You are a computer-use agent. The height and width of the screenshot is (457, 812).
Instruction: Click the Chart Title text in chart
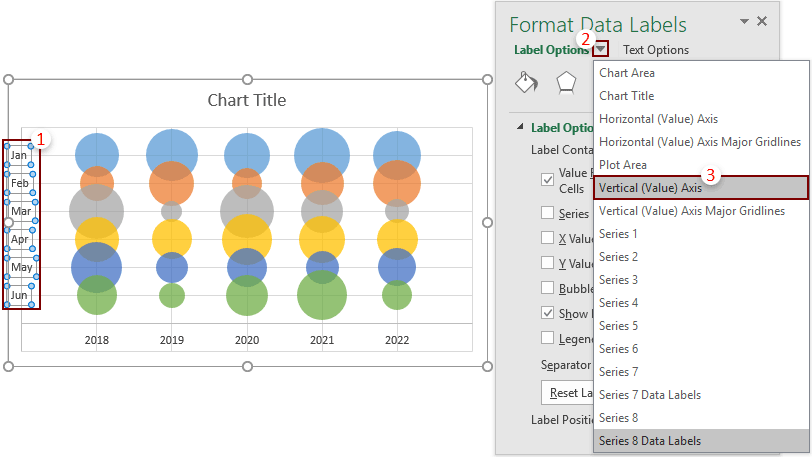[x=246, y=100]
